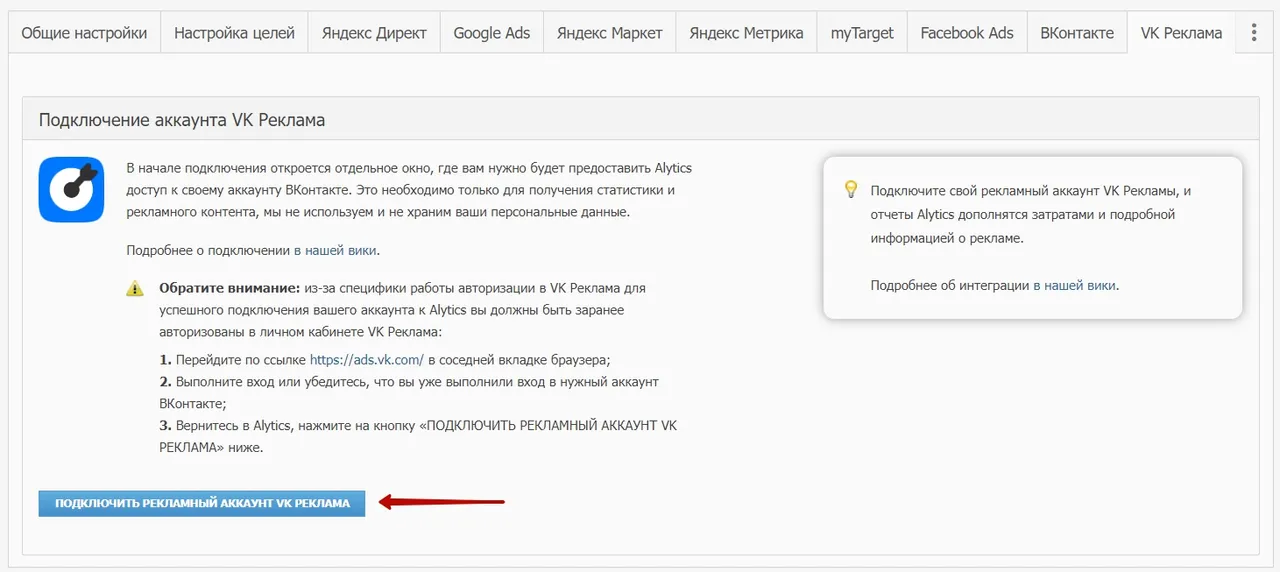1280x572 pixels.
Task: Go to the Яндекс Маркет tab
Action: pyautogui.click(x=609, y=33)
